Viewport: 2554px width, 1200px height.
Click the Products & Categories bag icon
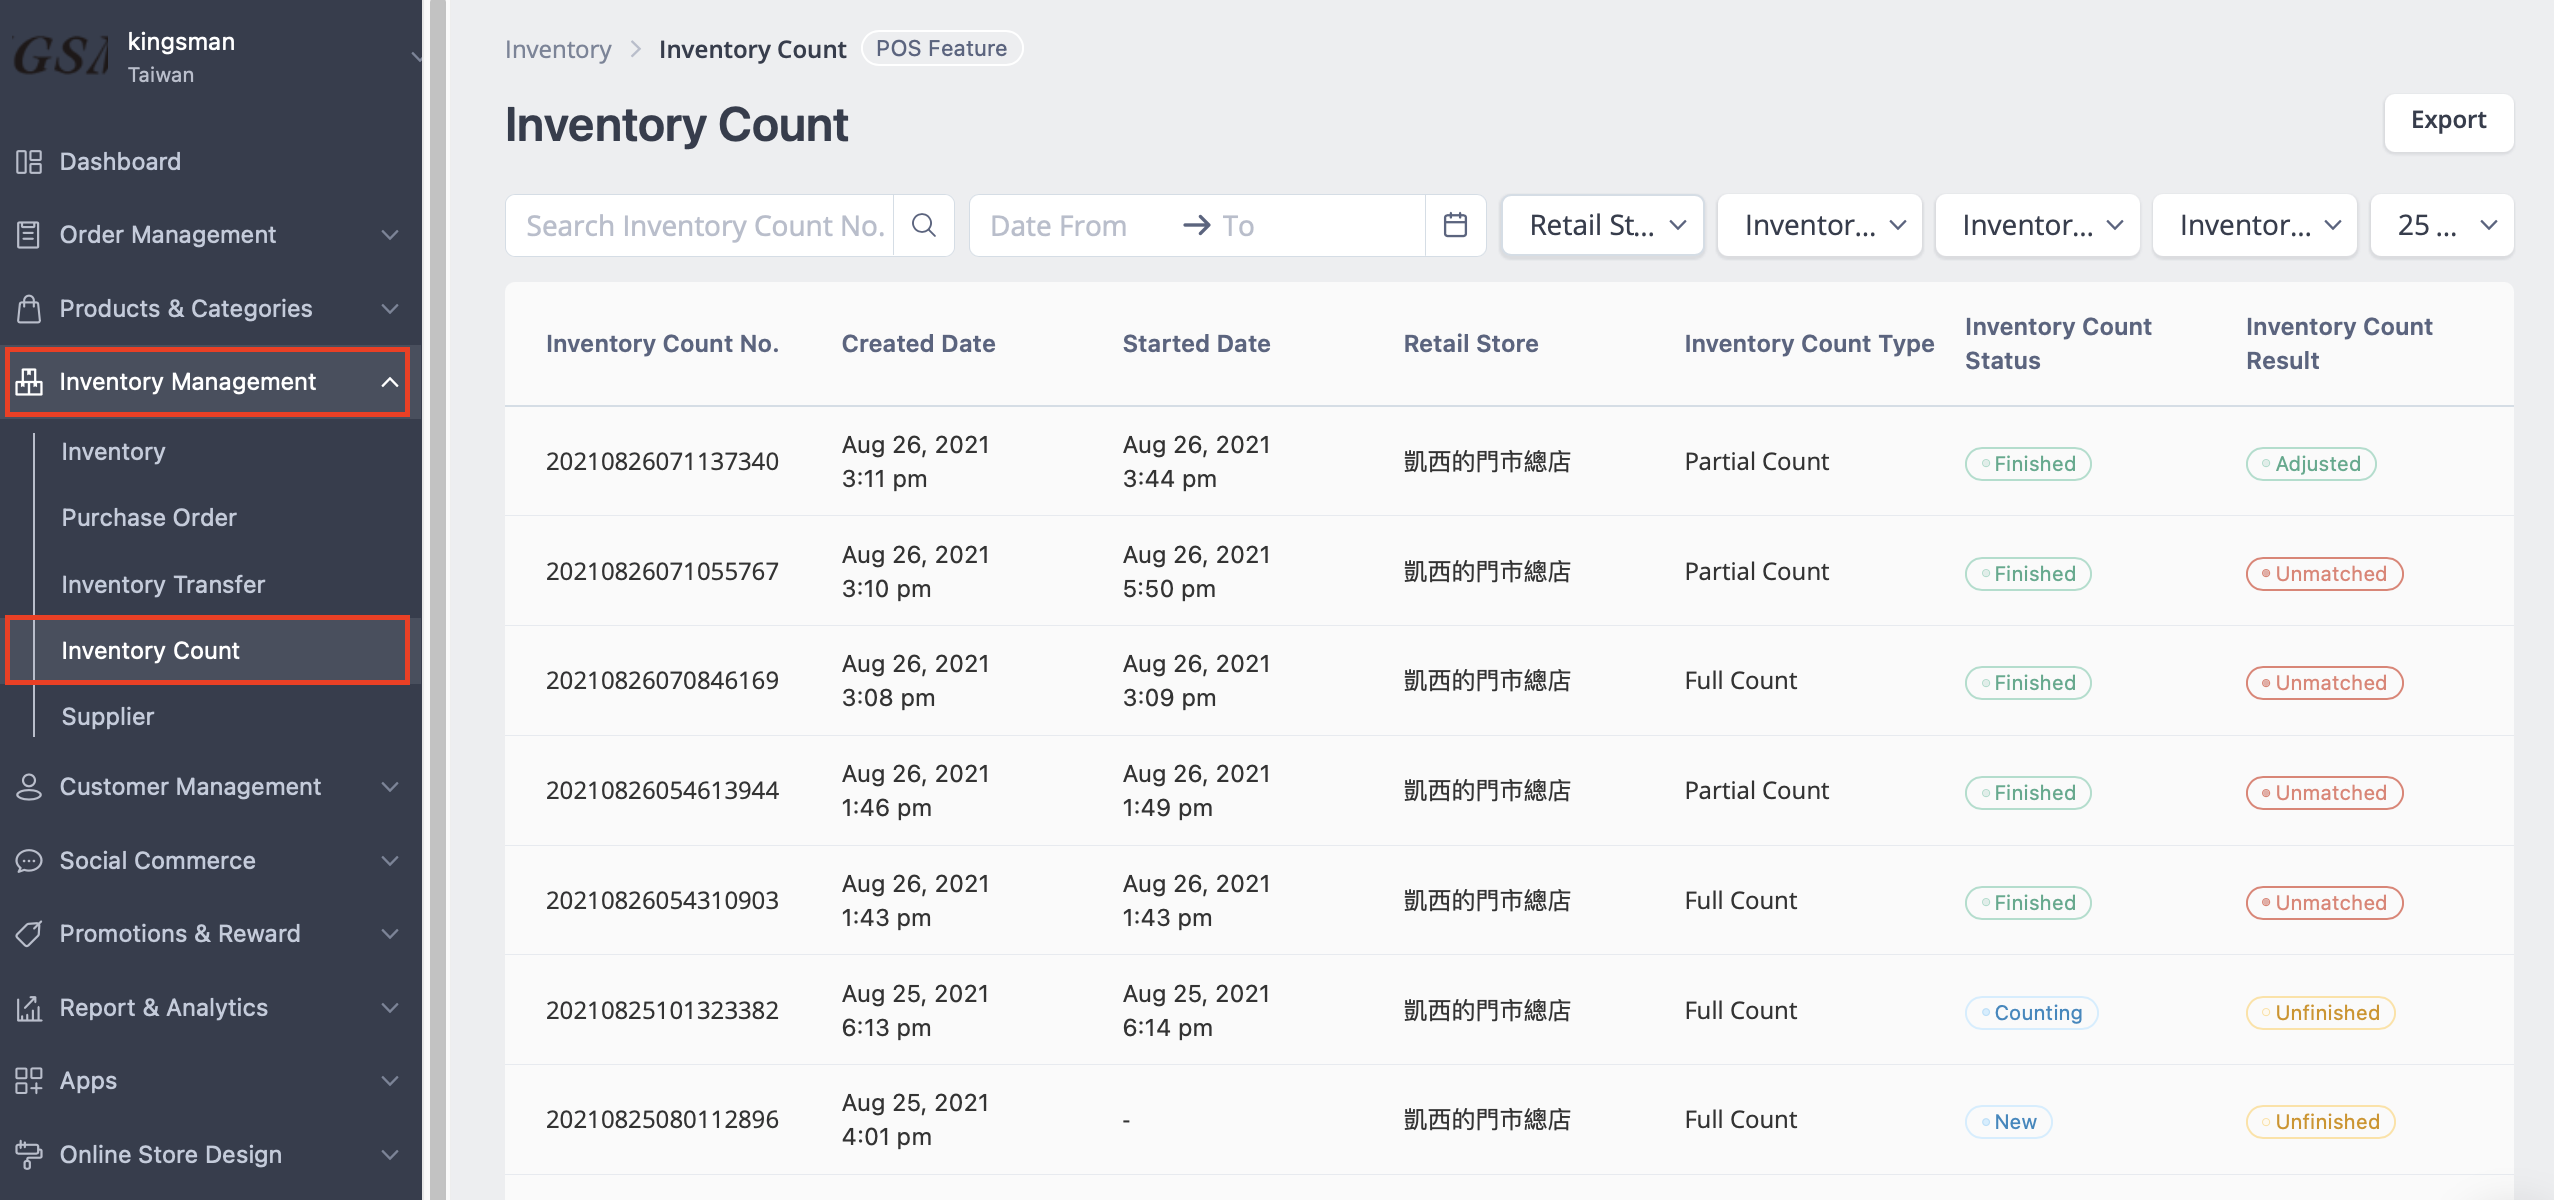tap(29, 309)
